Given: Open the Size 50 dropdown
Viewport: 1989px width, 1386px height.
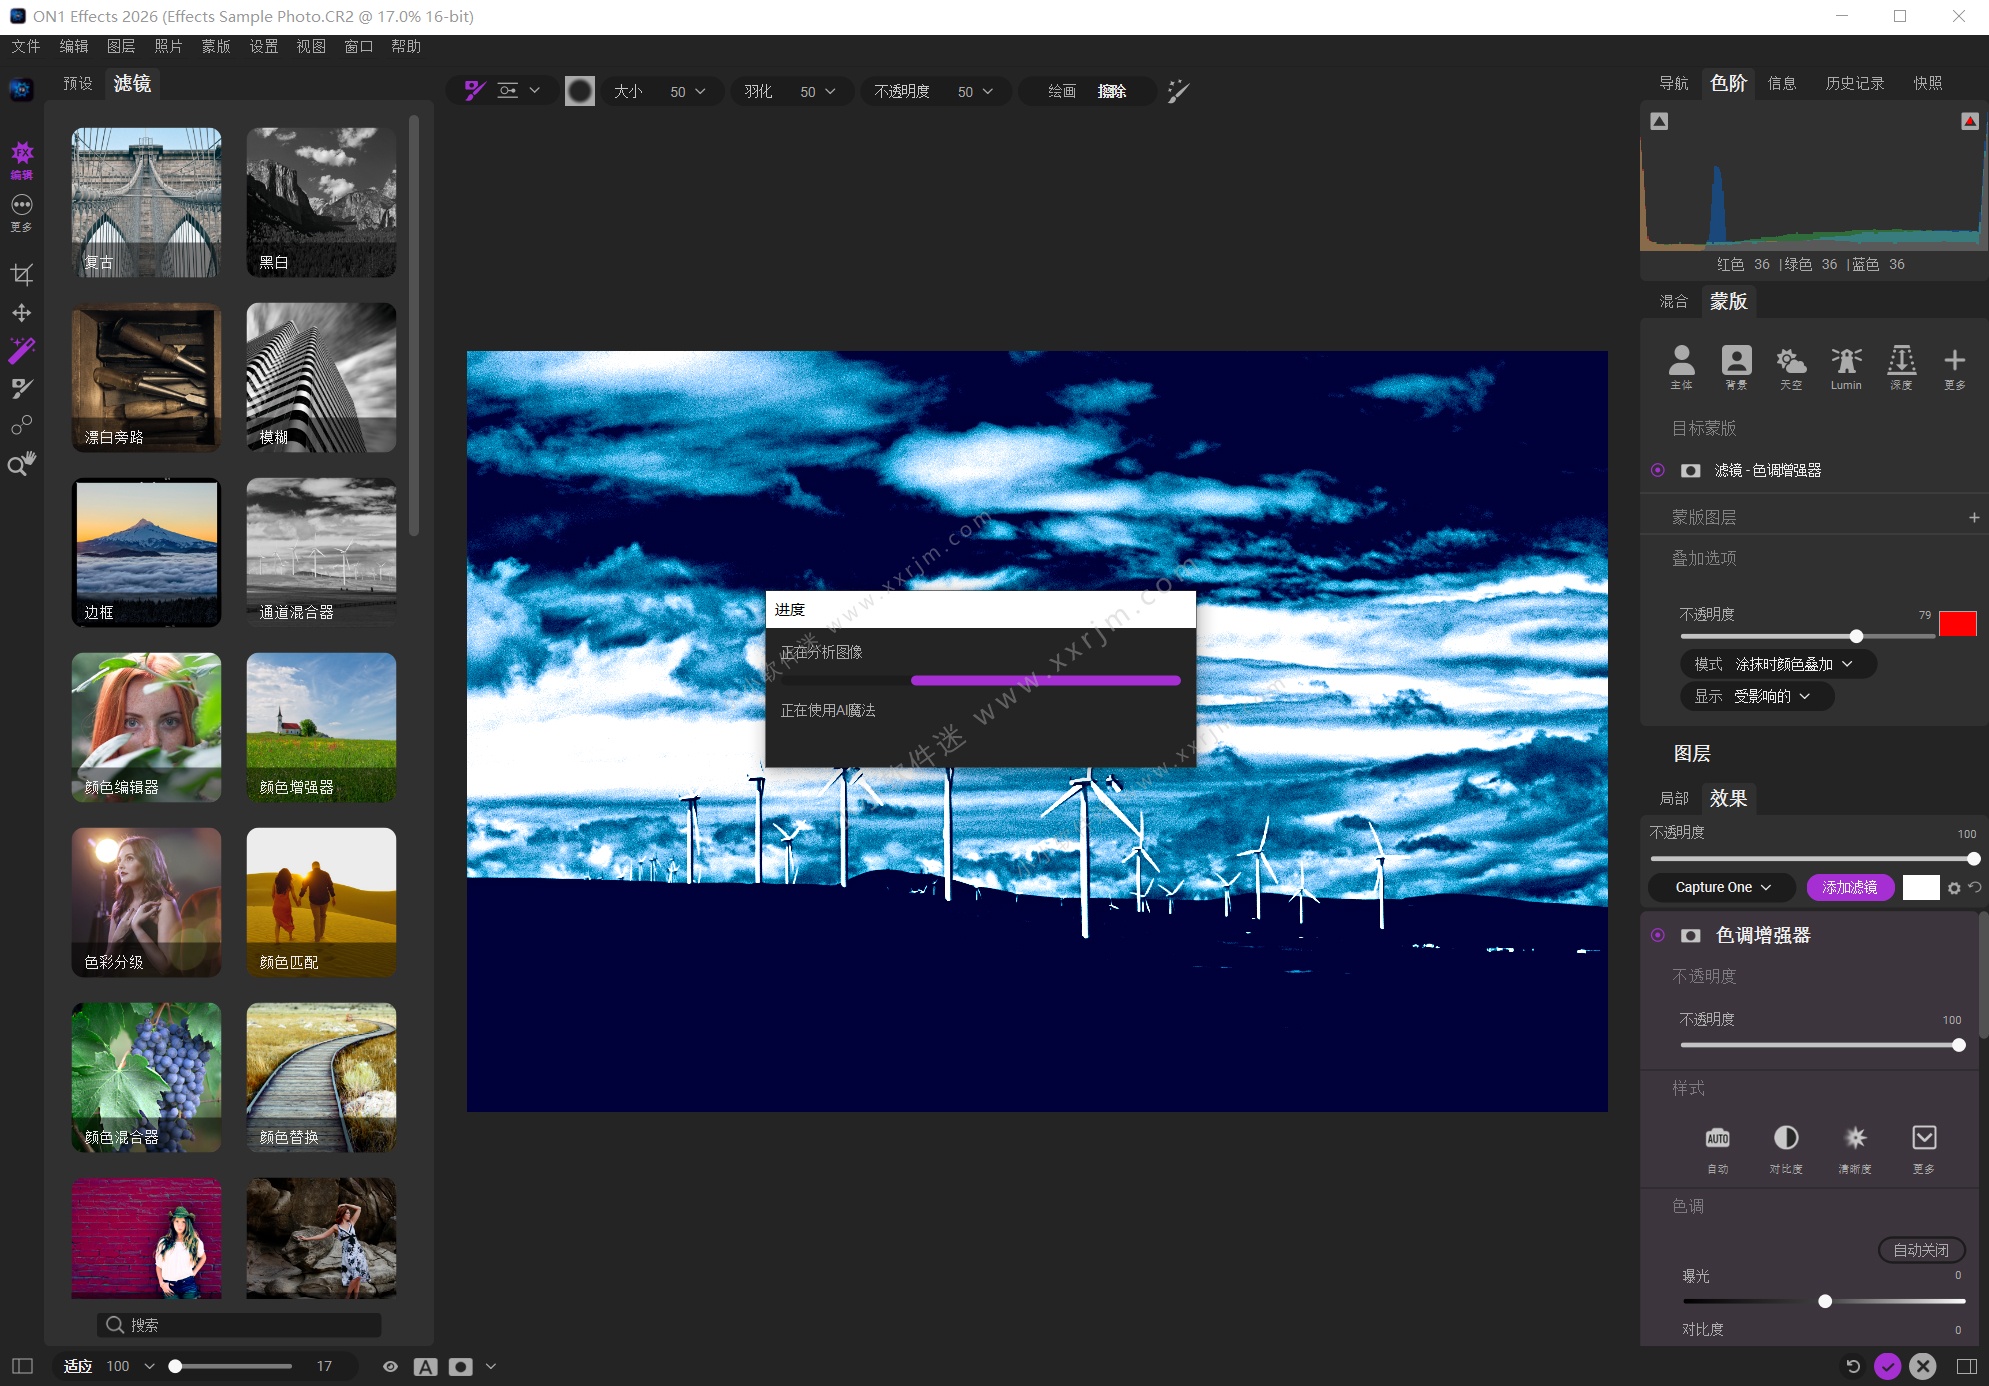Looking at the screenshot, I should [687, 92].
